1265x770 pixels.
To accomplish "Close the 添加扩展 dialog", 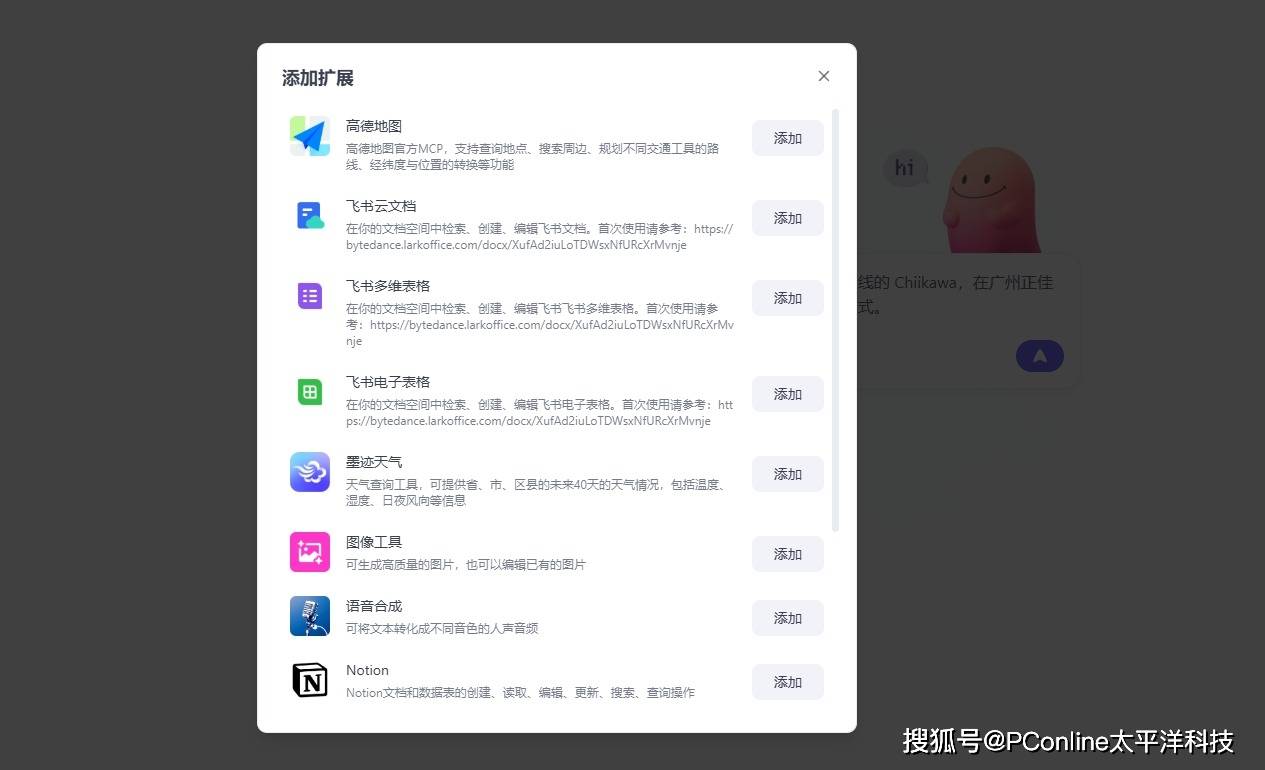I will click(824, 76).
